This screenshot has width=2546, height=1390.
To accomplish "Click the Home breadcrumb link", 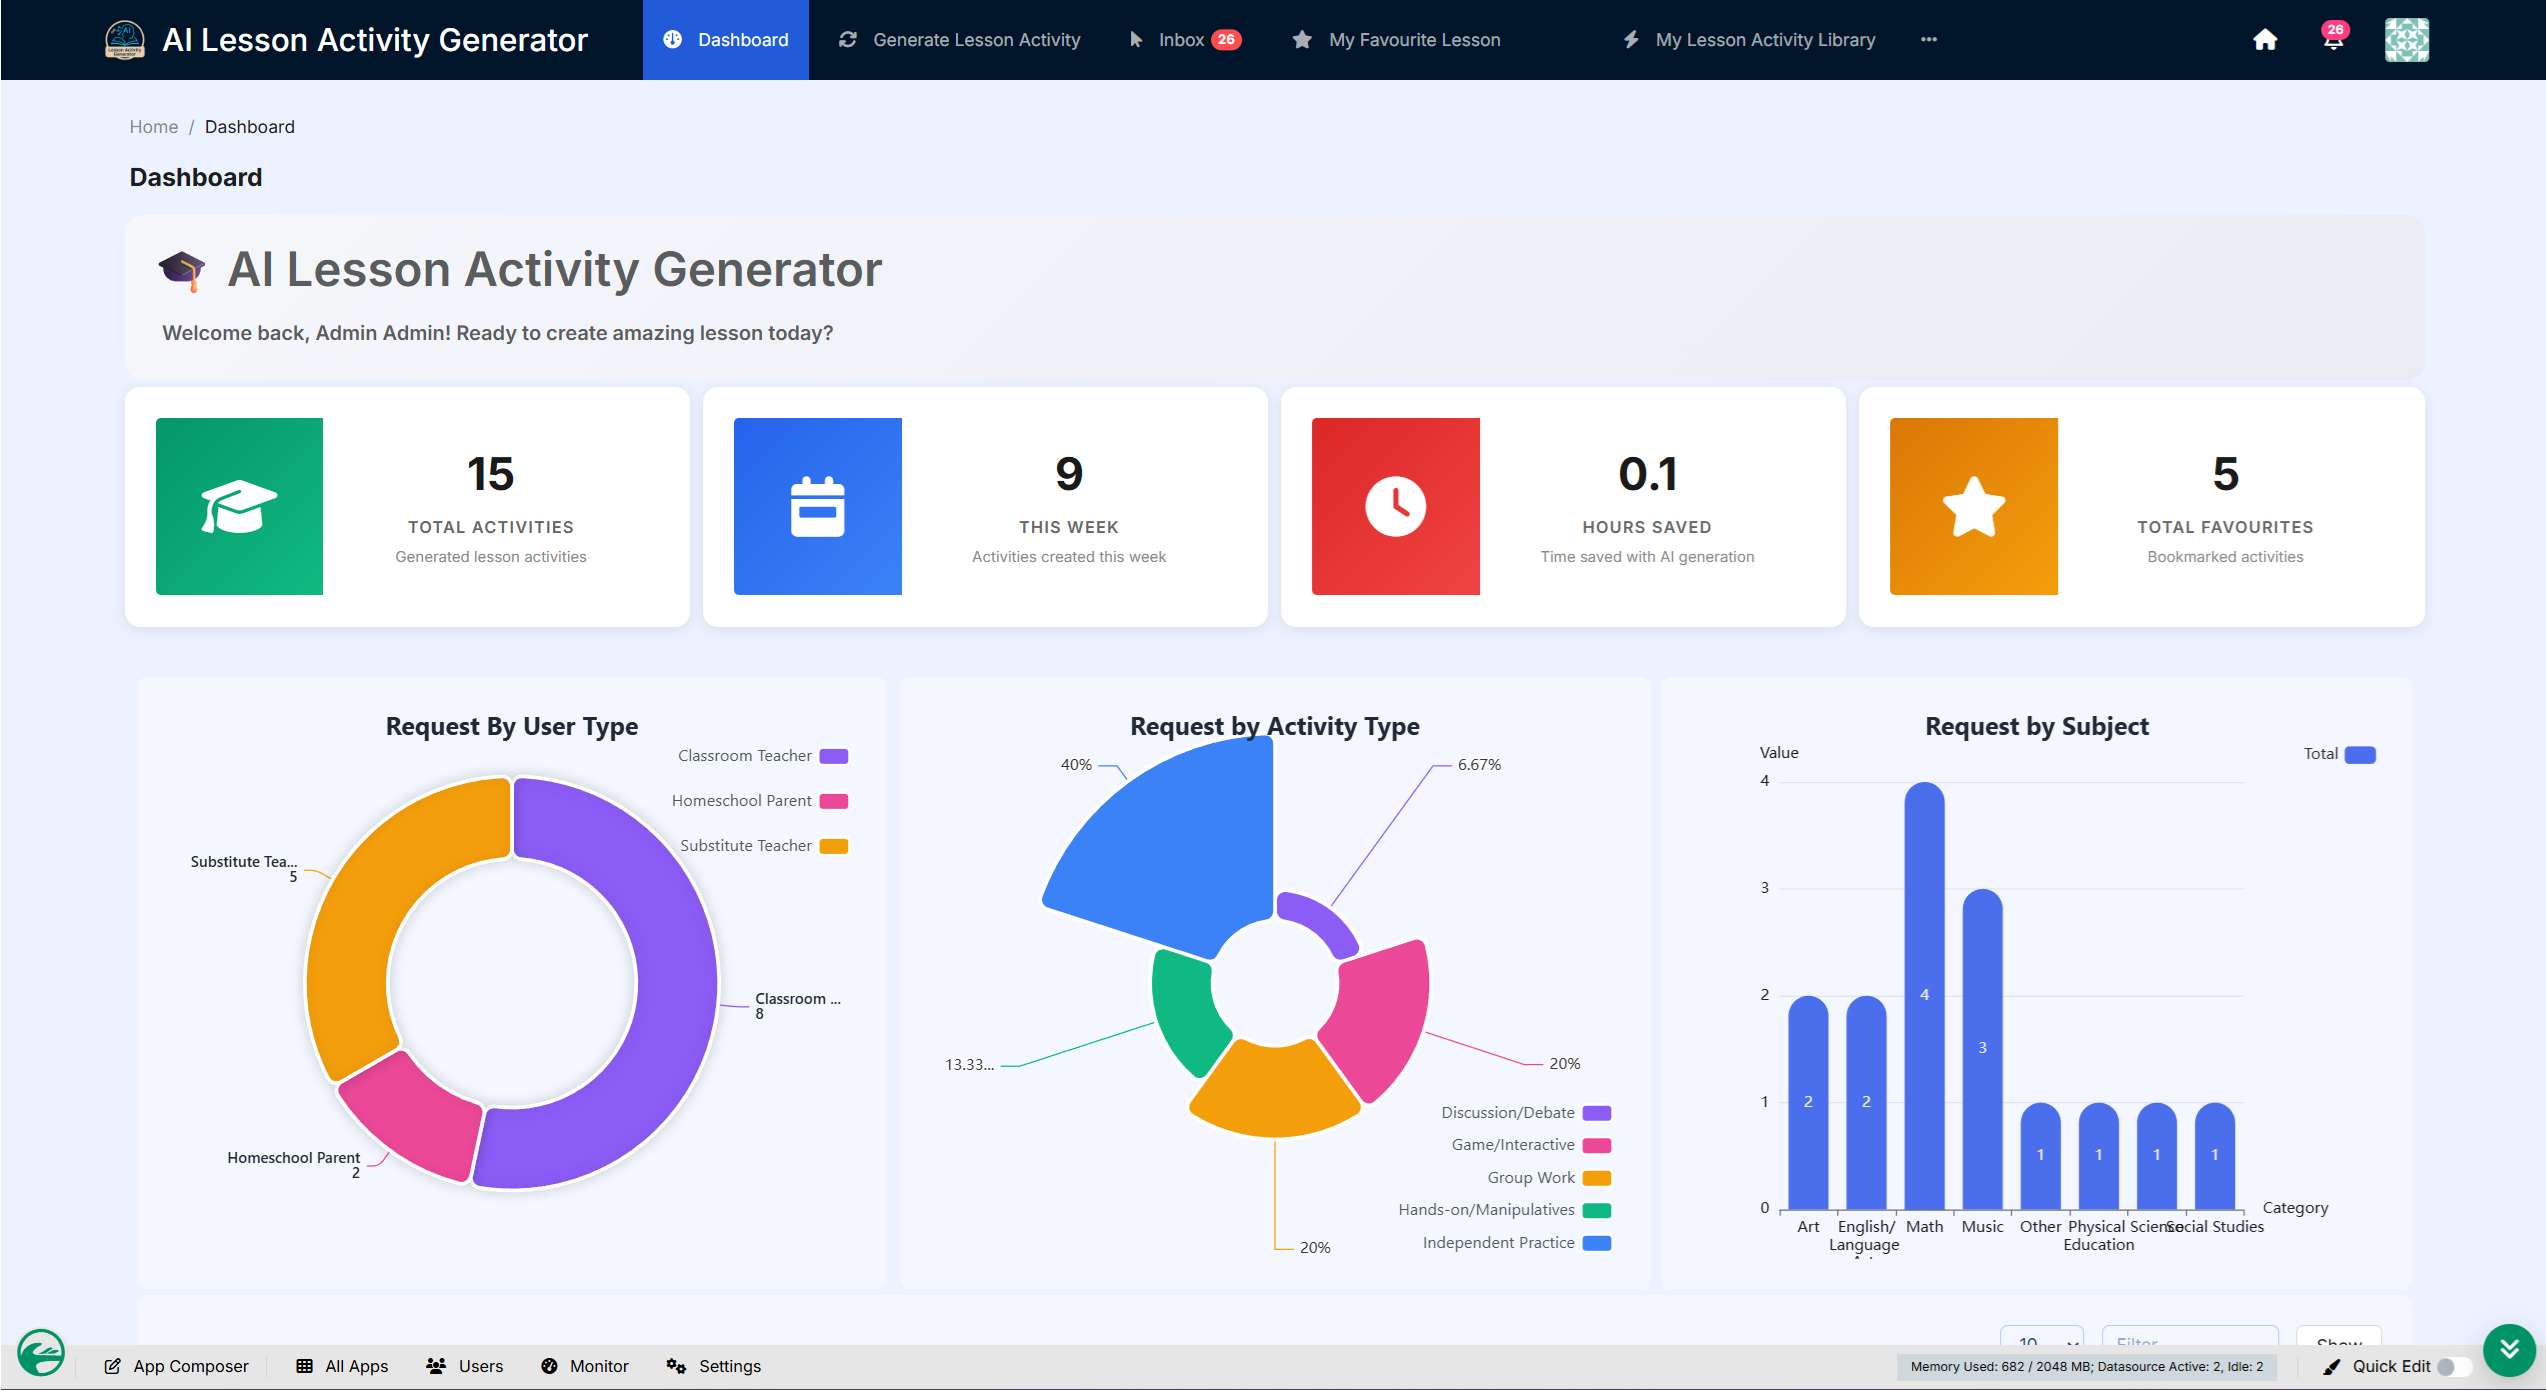I will click(x=154, y=127).
